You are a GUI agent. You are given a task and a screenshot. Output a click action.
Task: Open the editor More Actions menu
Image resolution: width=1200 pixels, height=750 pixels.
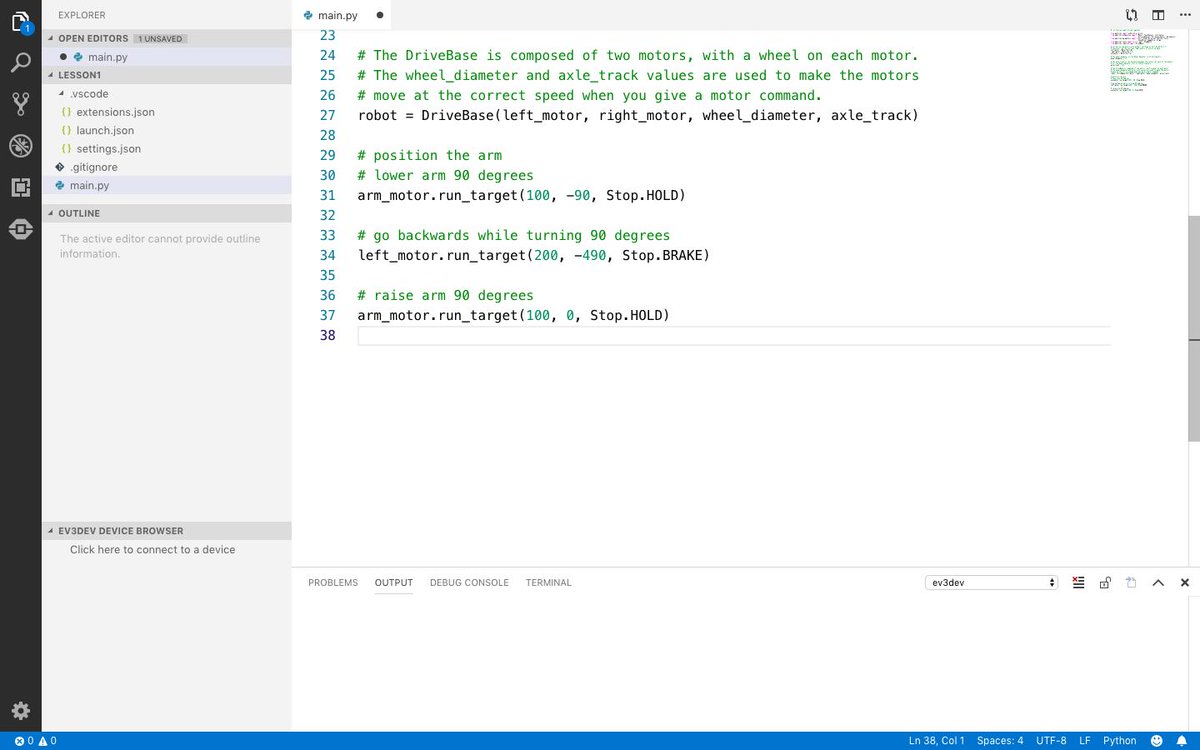click(x=1184, y=15)
